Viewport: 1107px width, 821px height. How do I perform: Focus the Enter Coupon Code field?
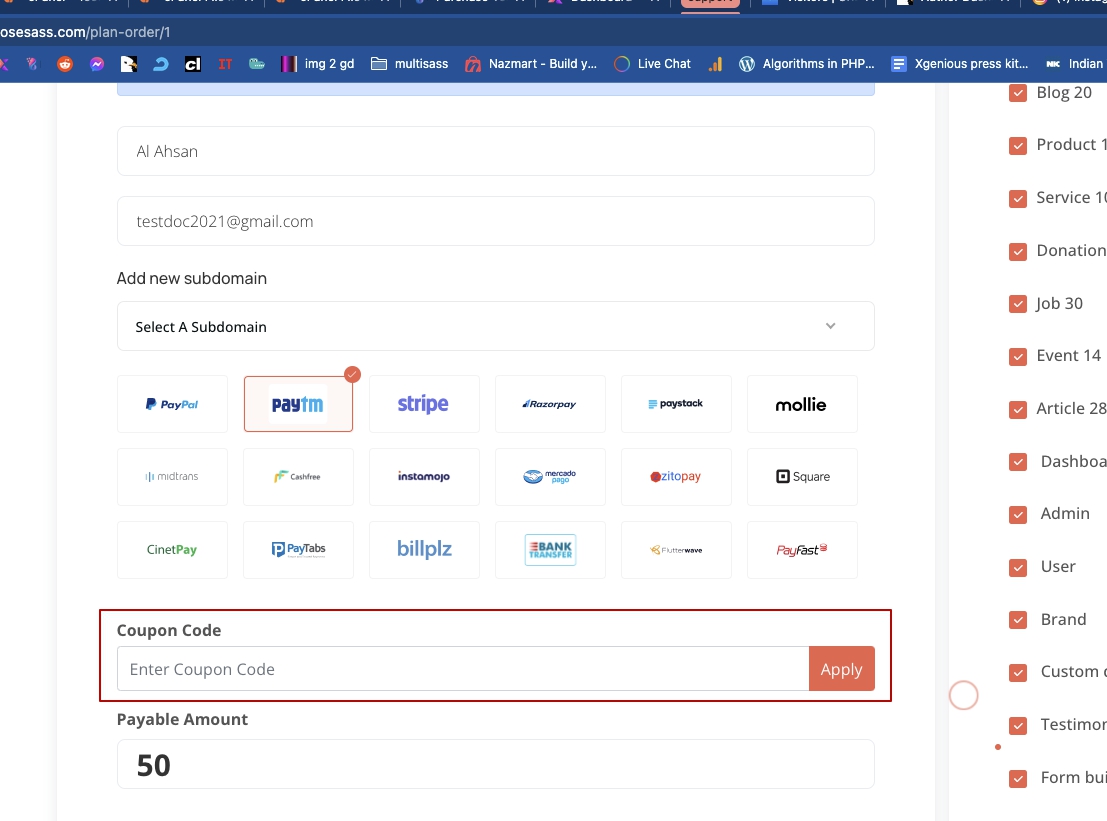463,669
